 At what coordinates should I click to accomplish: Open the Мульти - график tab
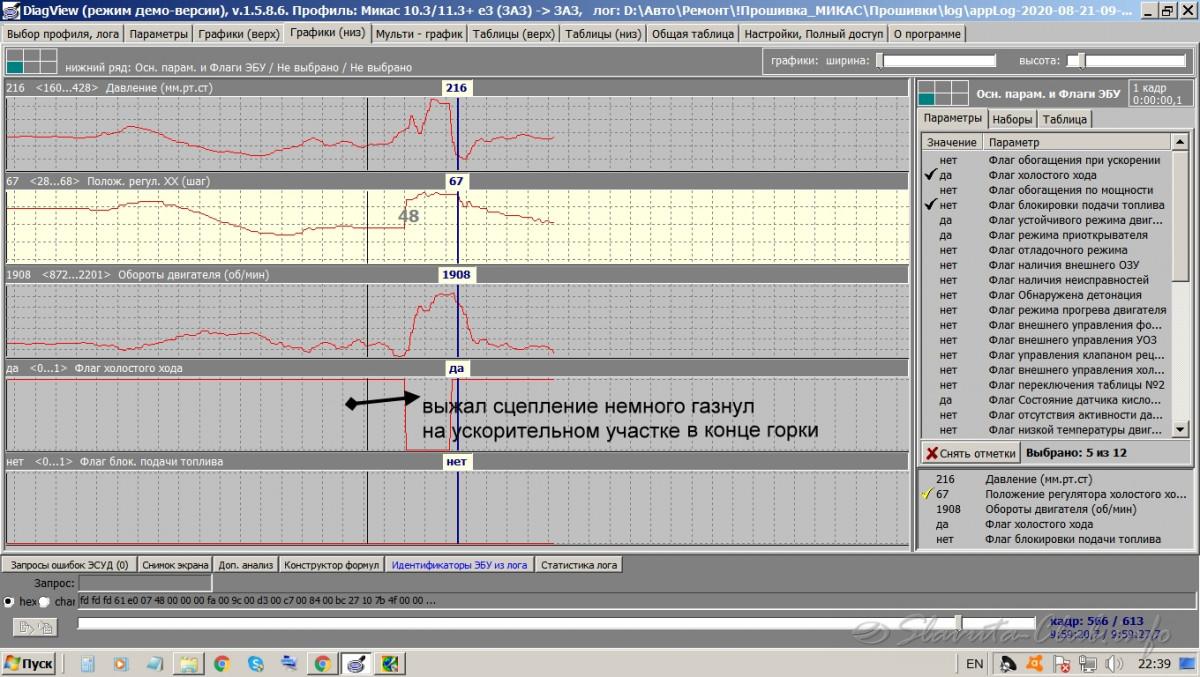pyautogui.click(x=419, y=33)
